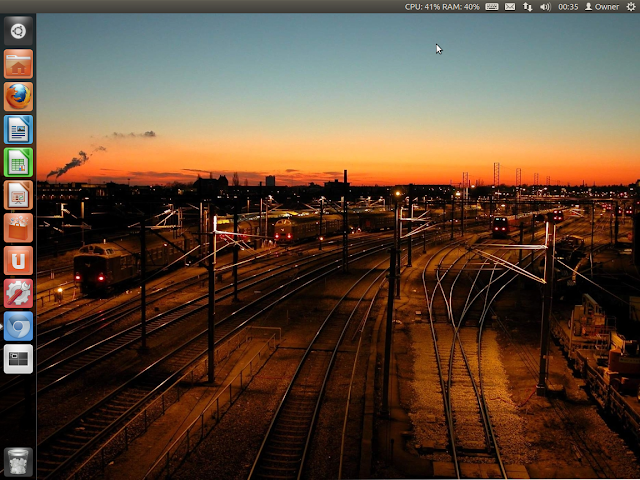640x480 pixels.
Task: Open the Trash in launcher
Action: pos(18,462)
